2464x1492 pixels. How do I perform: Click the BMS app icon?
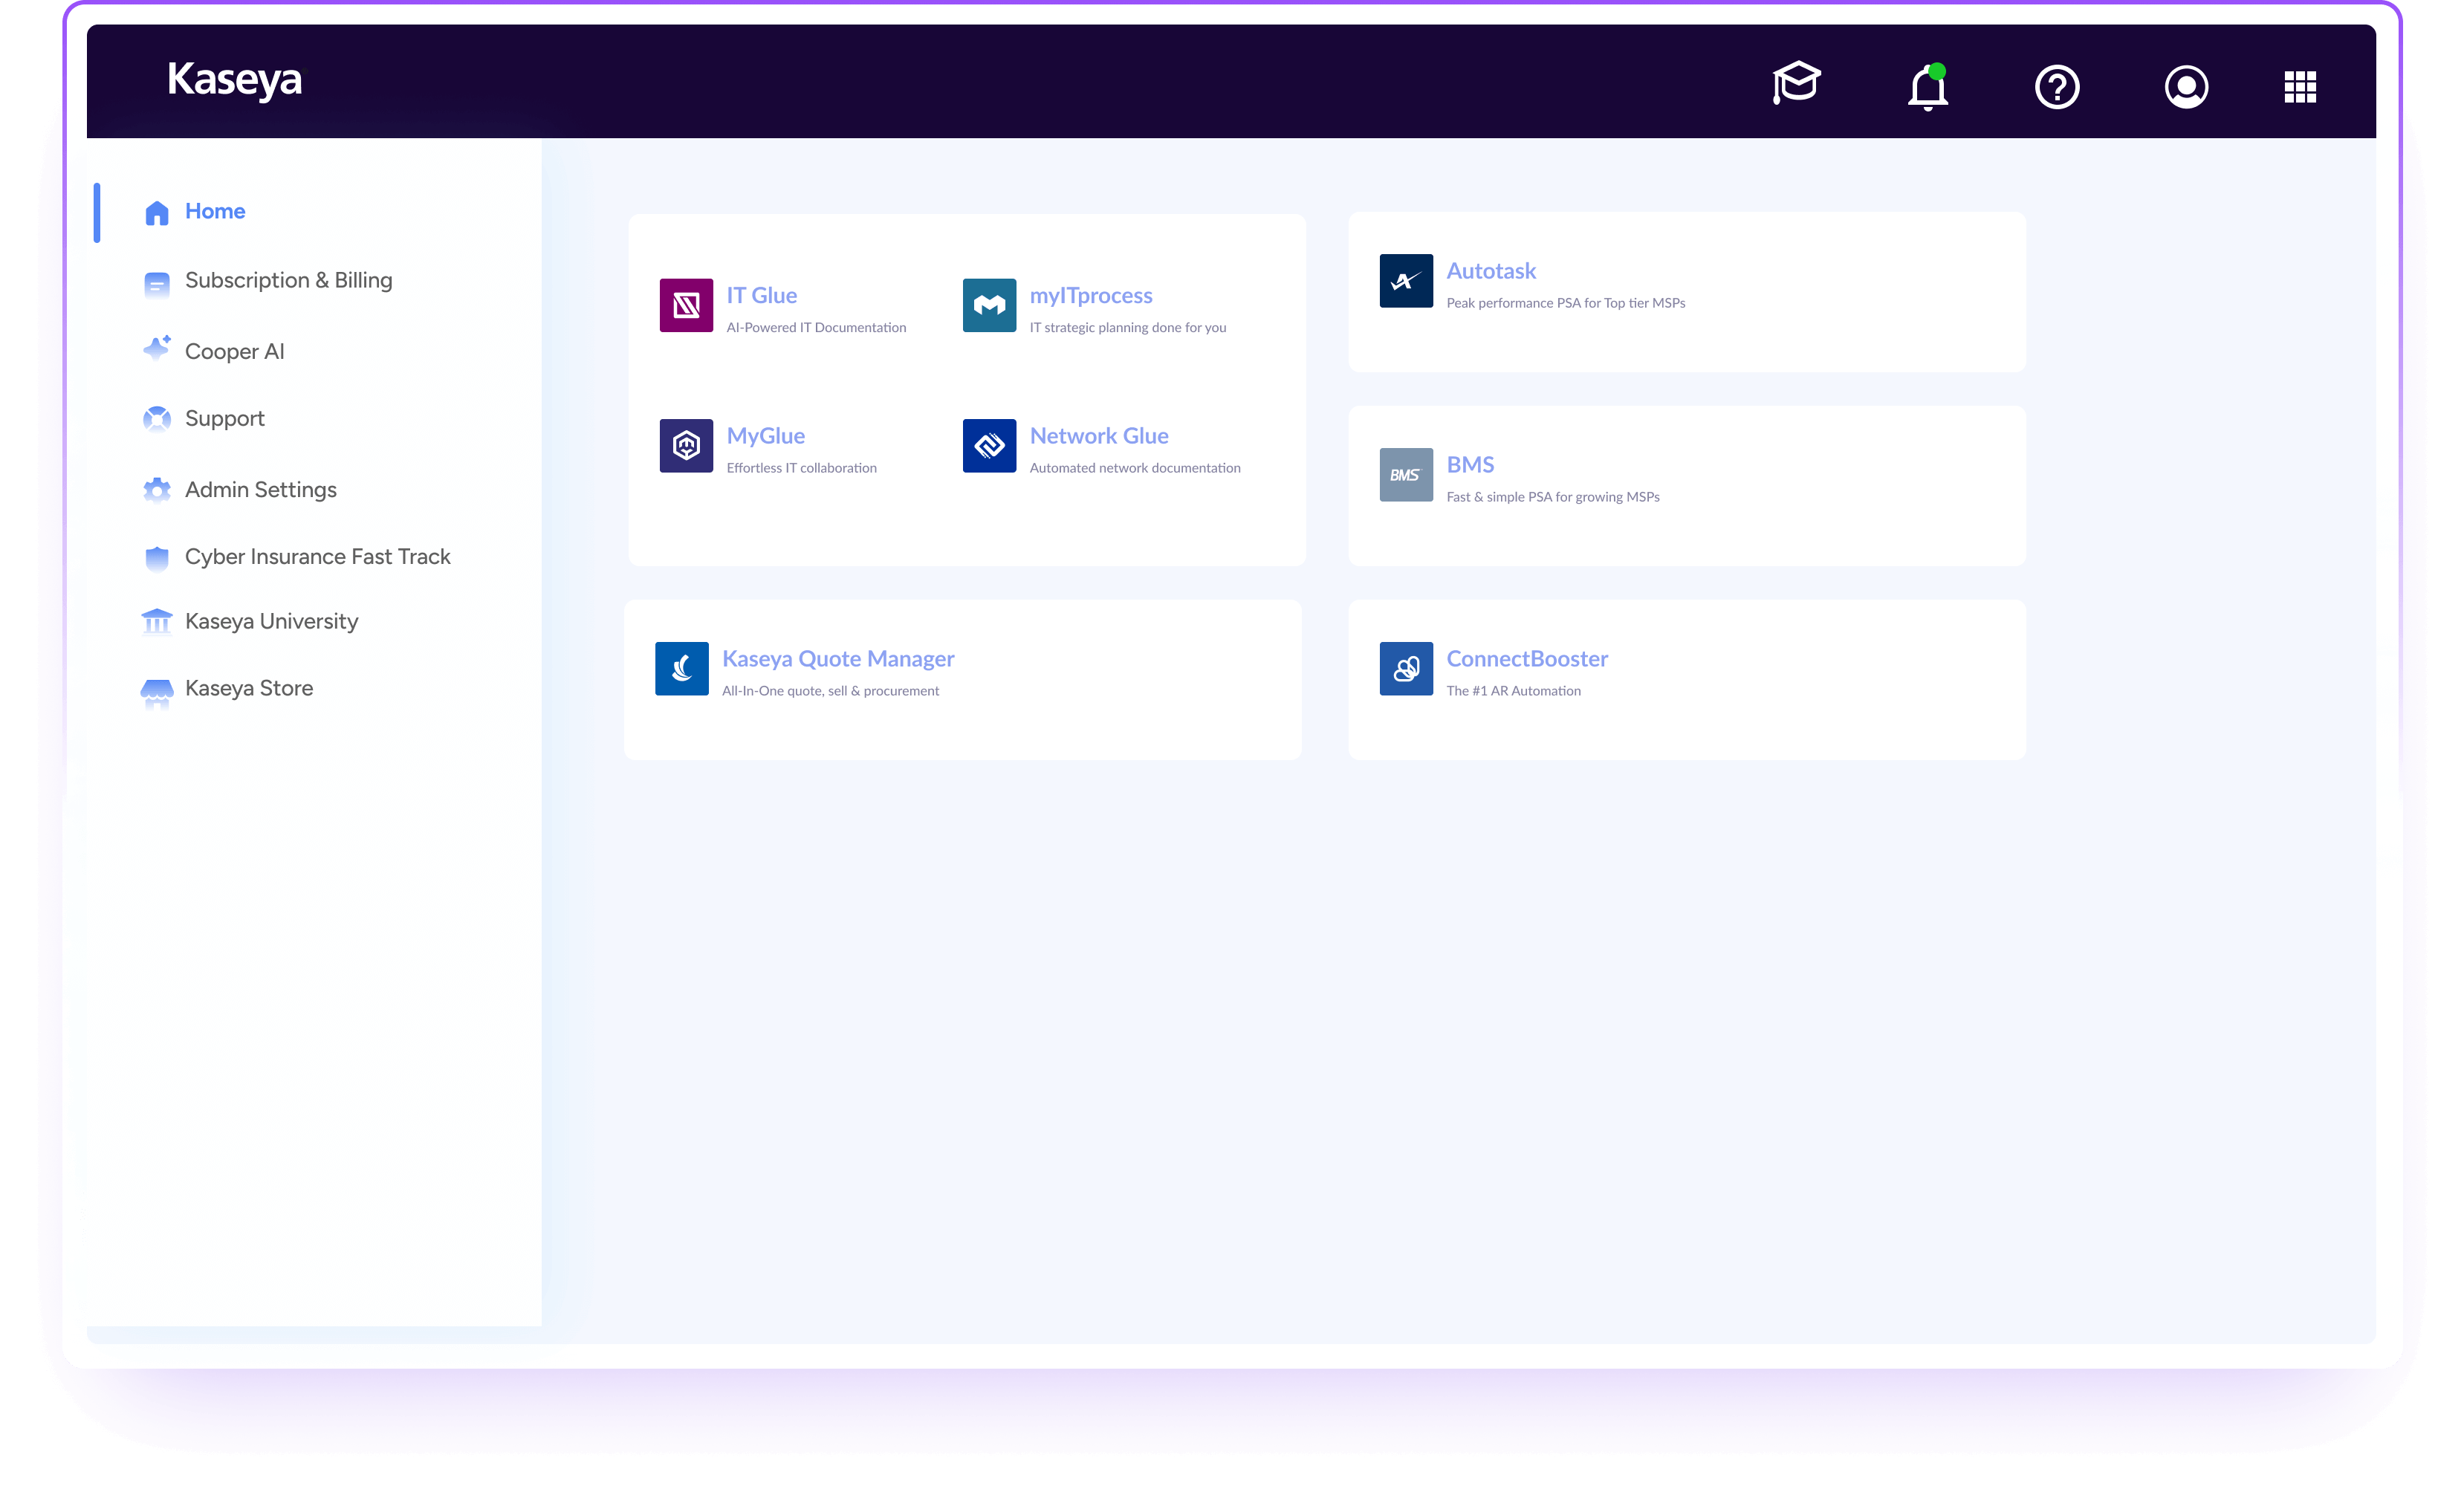(1406, 475)
